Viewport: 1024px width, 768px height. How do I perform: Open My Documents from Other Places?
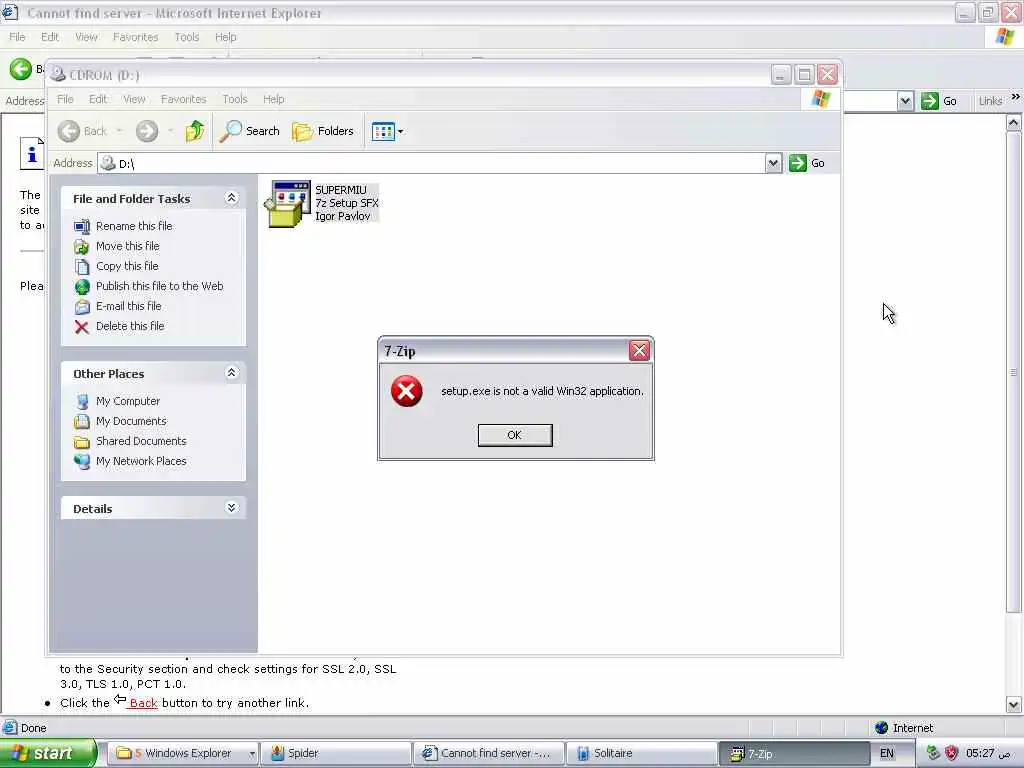[131, 421]
